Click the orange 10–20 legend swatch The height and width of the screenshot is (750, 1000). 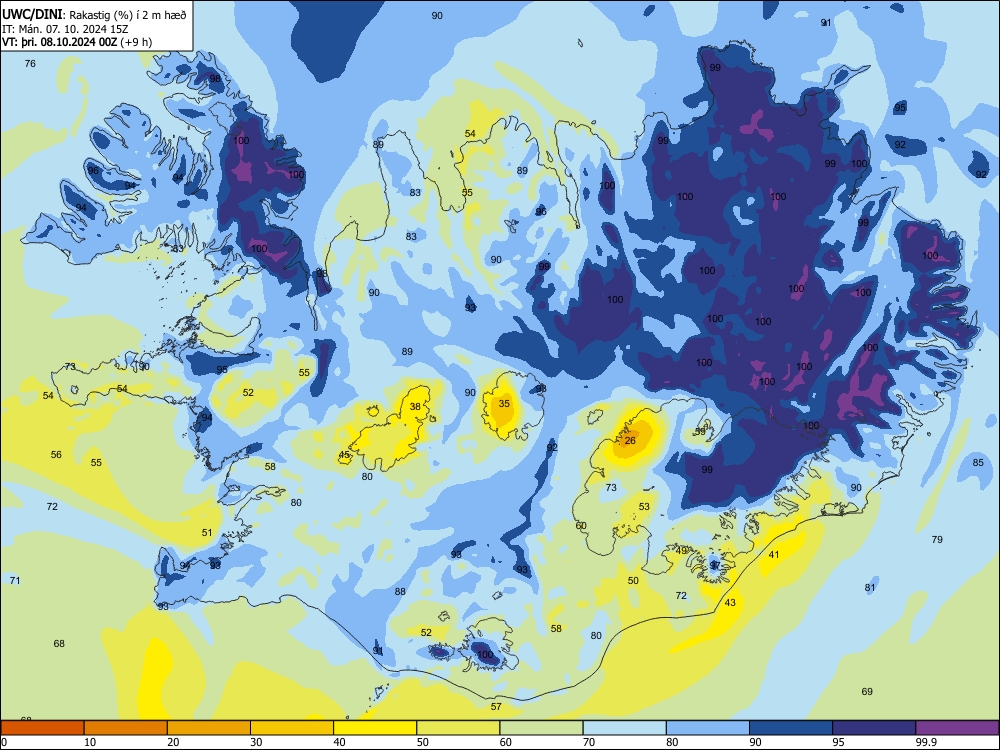click(126, 728)
